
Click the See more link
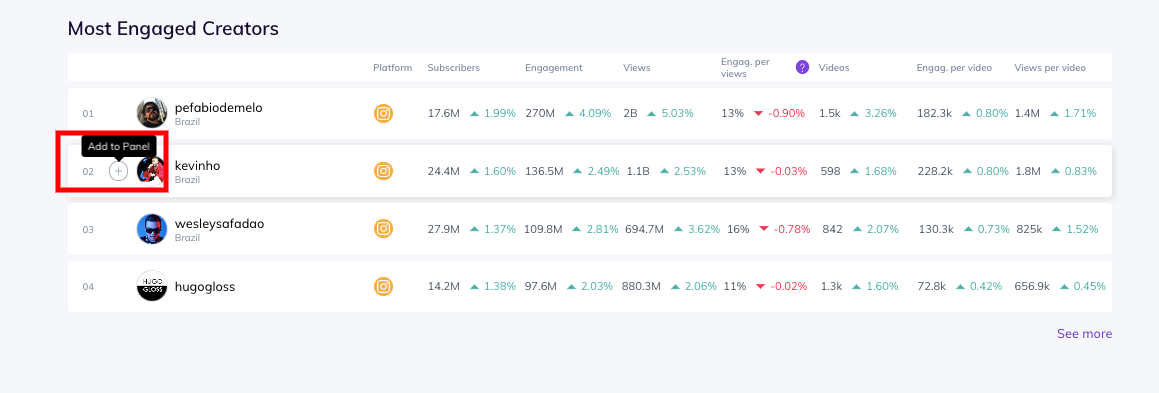click(x=1084, y=334)
